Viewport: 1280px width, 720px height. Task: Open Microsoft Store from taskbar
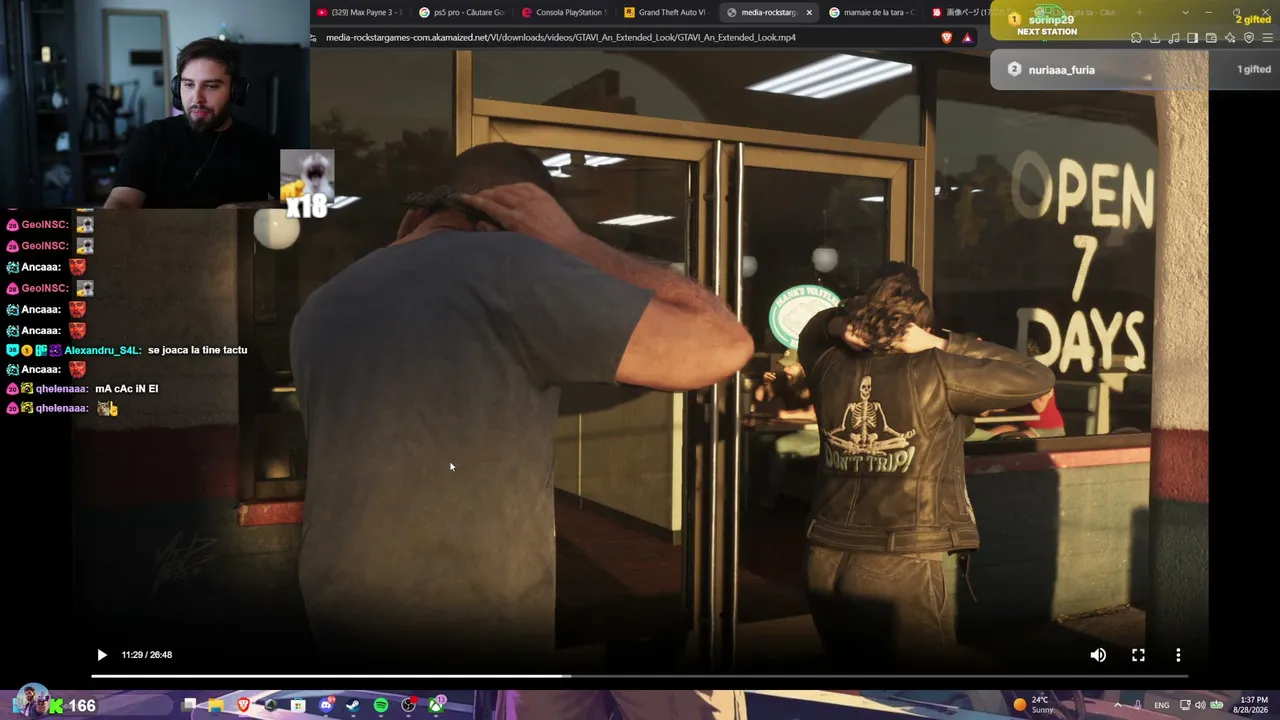298,705
